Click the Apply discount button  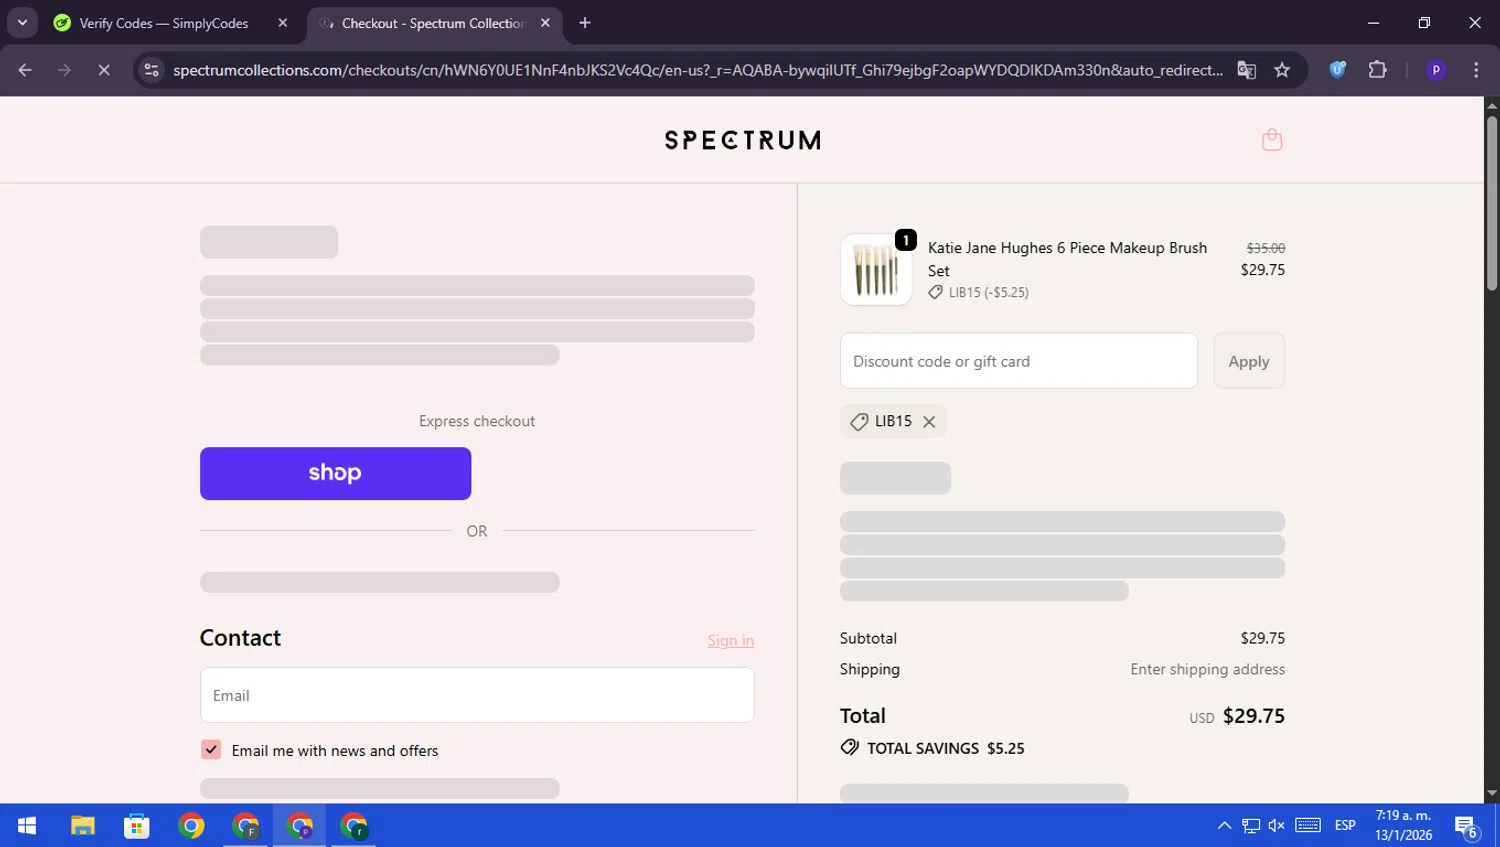click(x=1249, y=361)
